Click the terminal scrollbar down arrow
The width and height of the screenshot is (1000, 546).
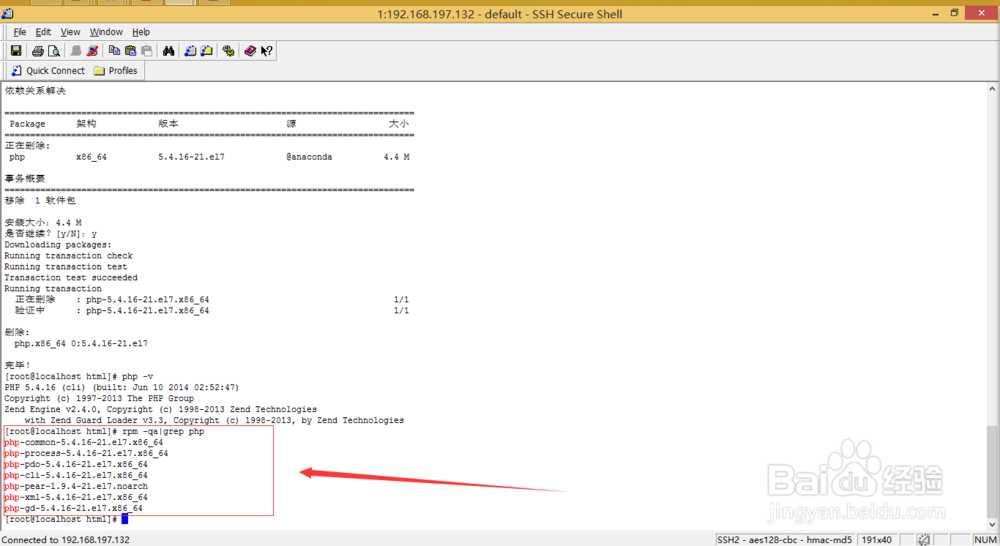992,524
